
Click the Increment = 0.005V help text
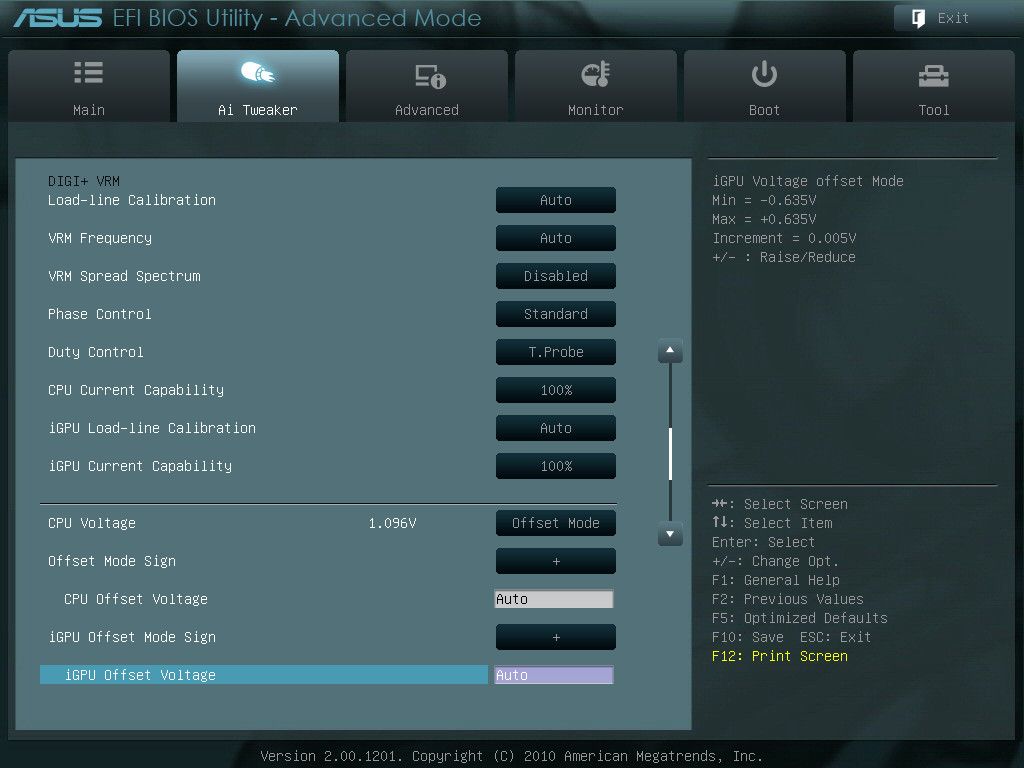click(x=784, y=238)
